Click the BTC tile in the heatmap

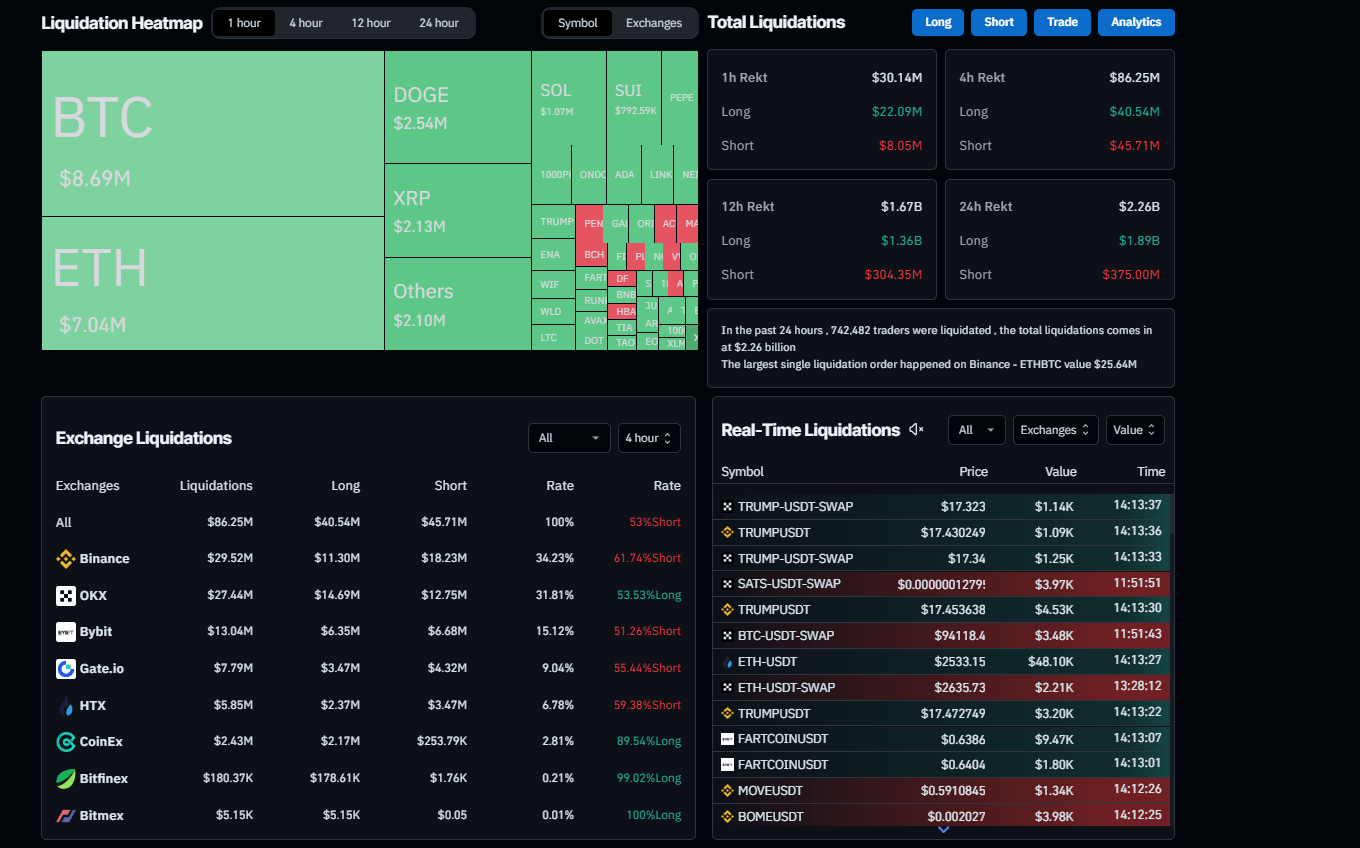point(212,134)
